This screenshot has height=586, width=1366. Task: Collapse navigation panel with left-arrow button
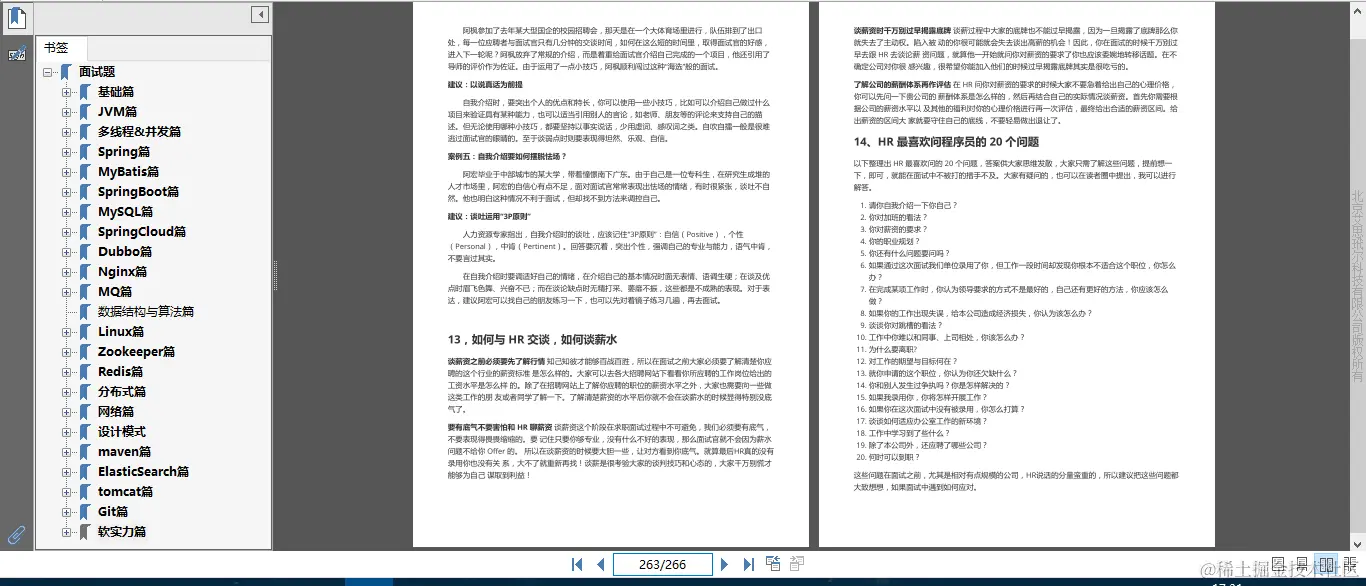[x=260, y=15]
